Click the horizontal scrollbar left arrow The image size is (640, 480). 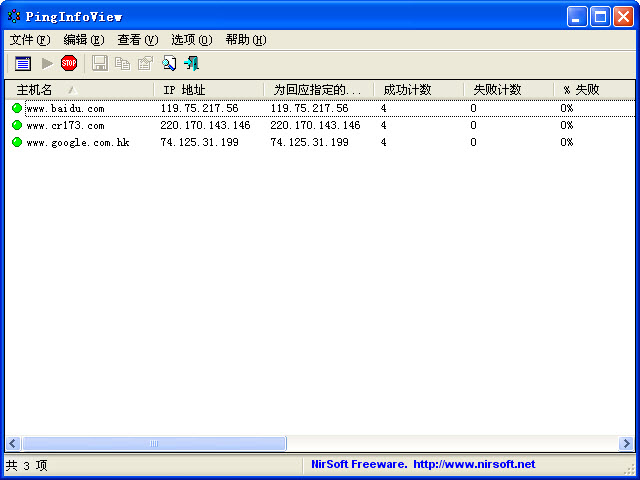click(13, 443)
